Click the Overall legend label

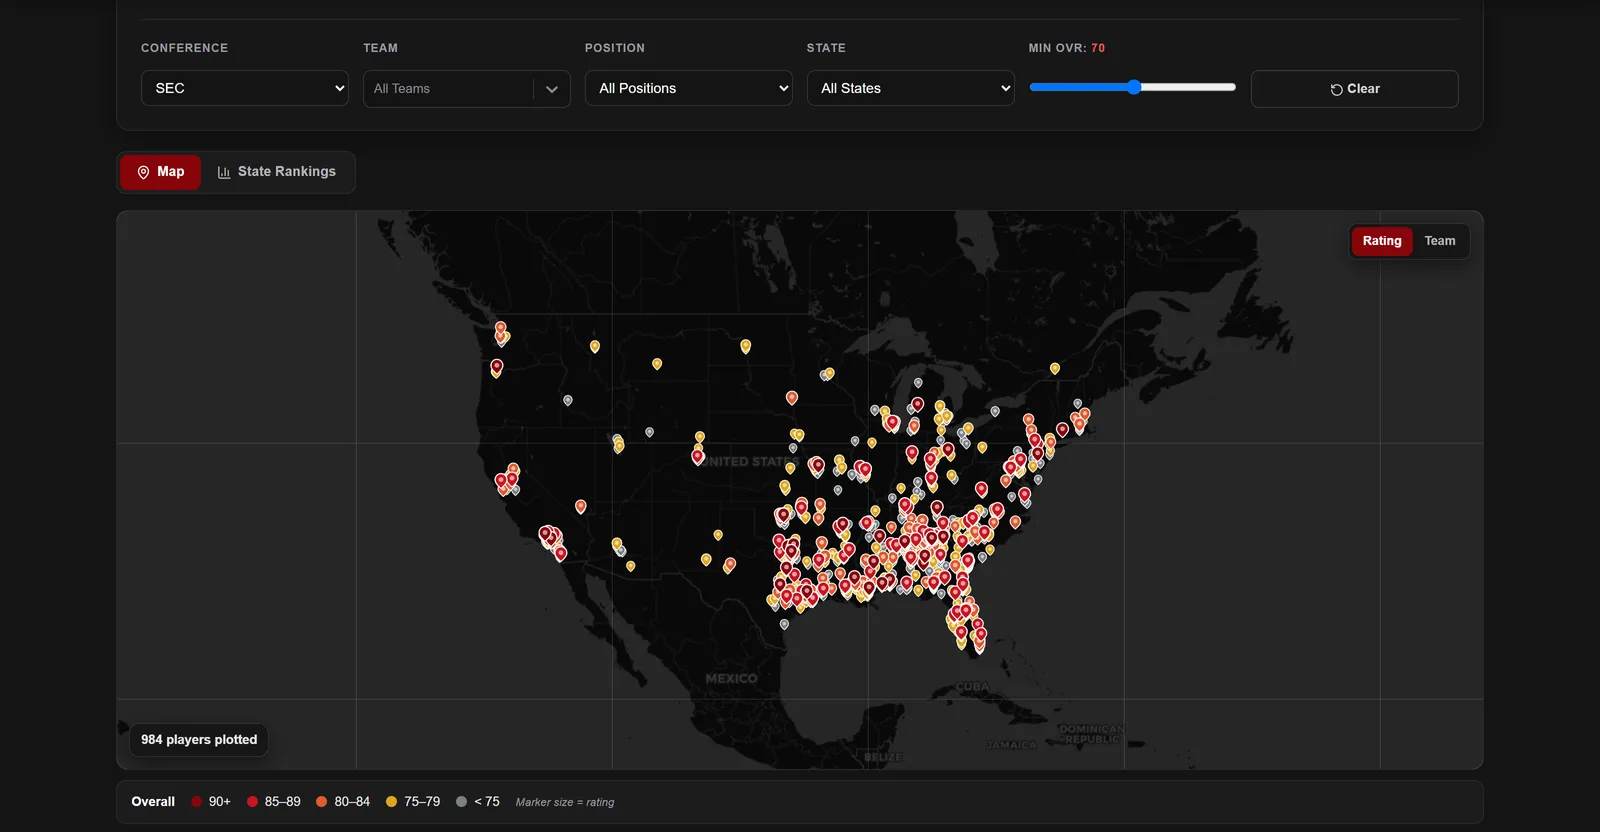(153, 802)
